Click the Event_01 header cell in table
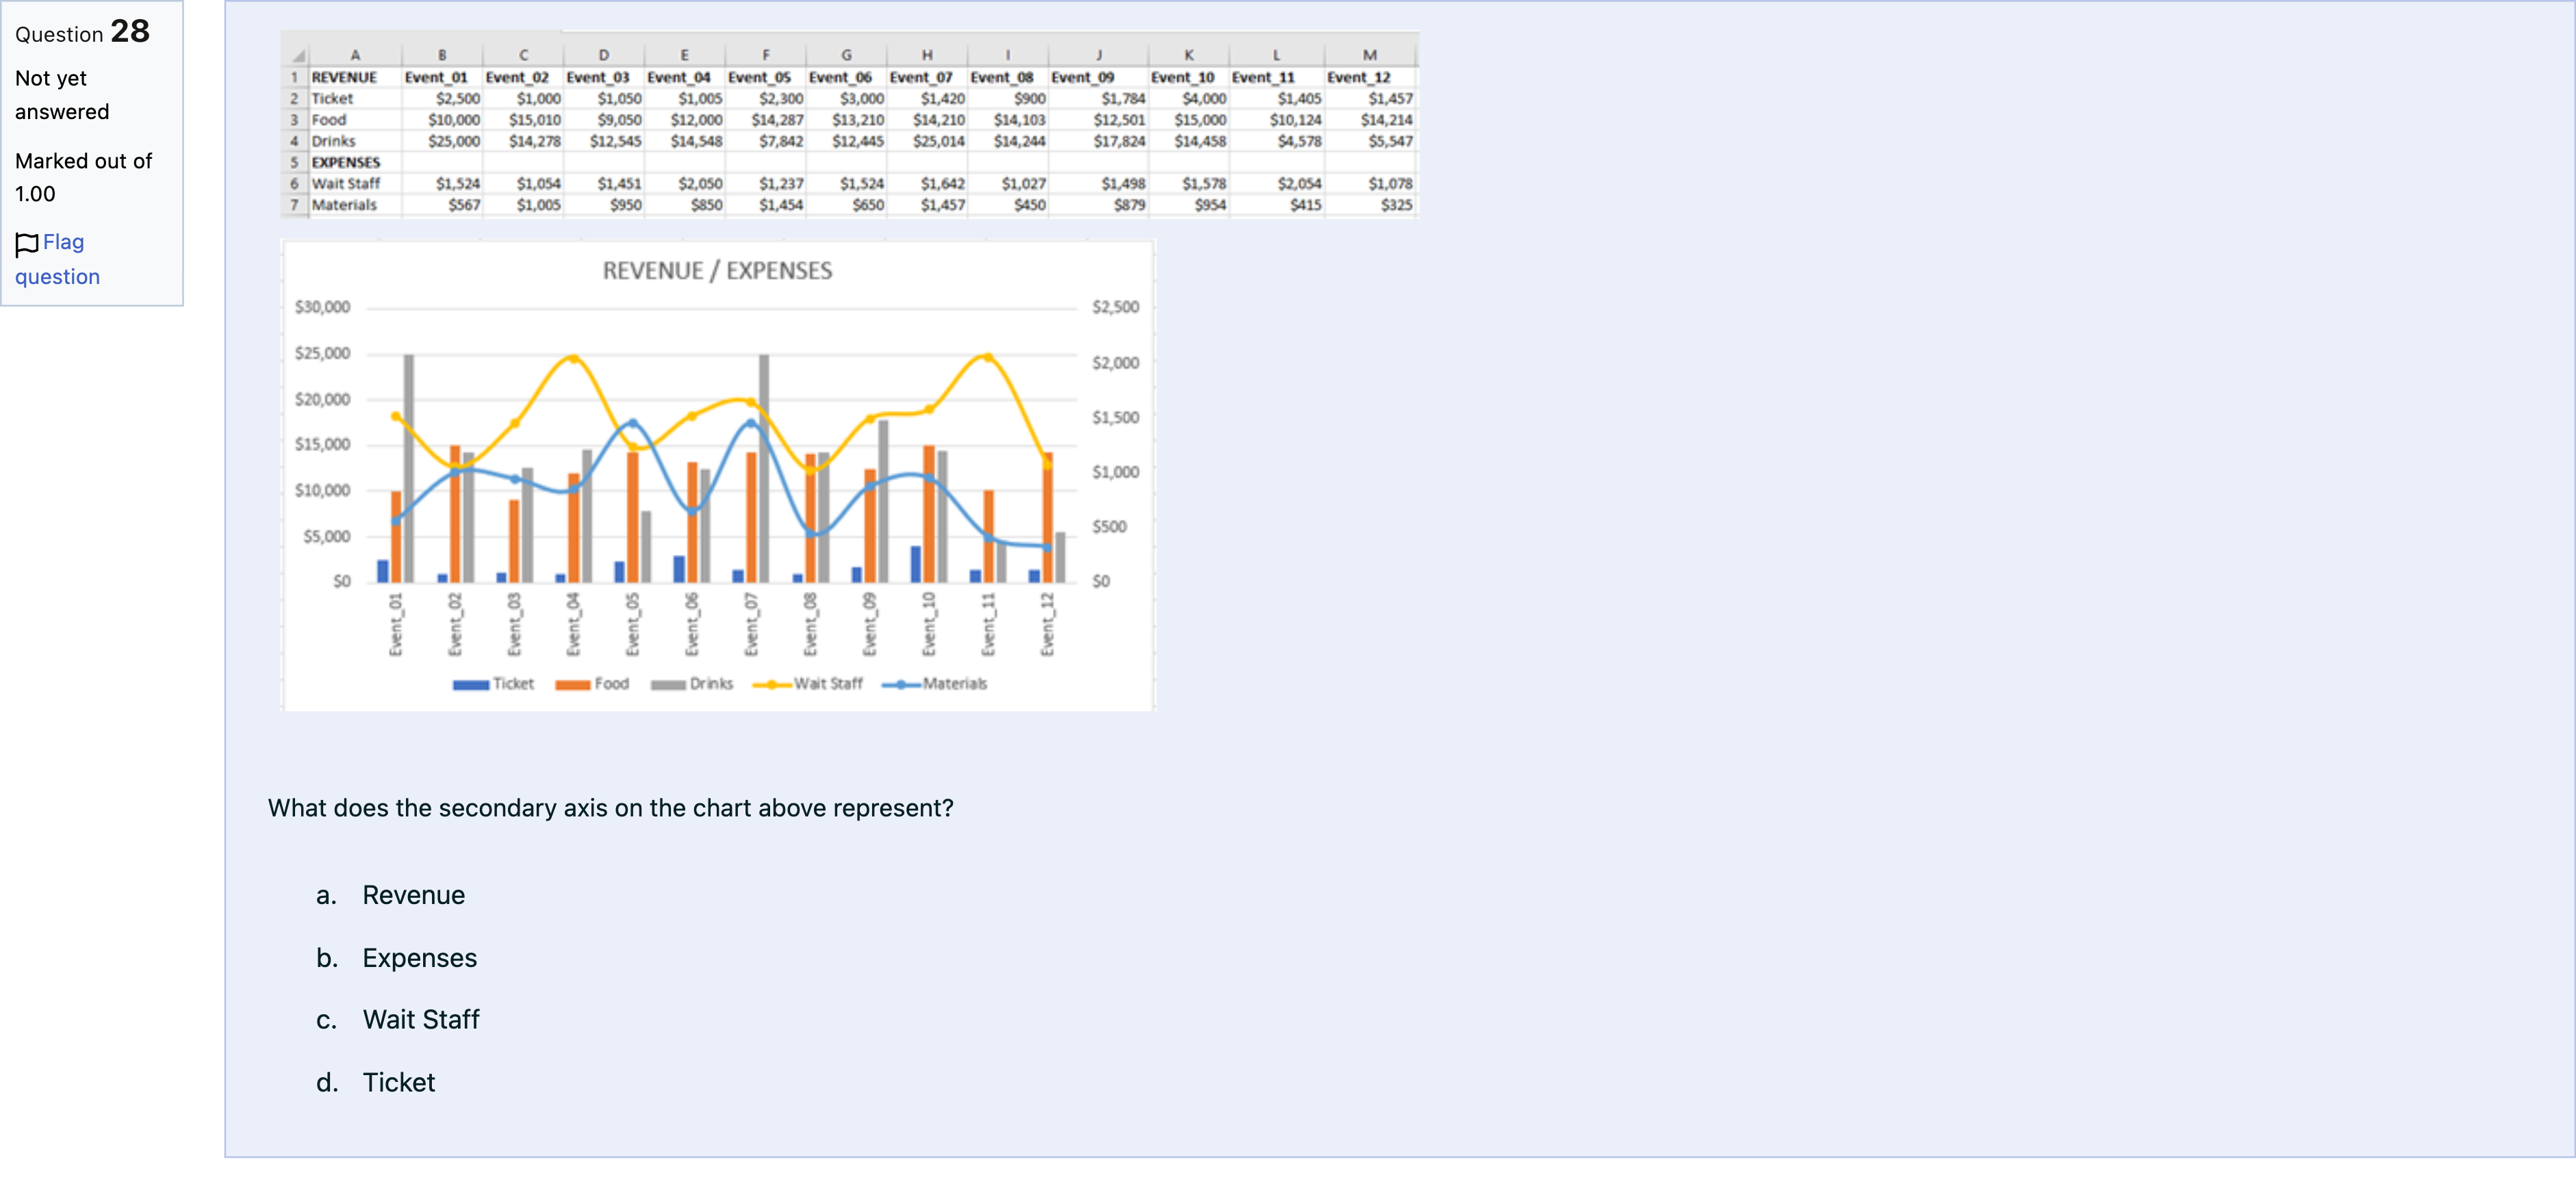 [436, 77]
